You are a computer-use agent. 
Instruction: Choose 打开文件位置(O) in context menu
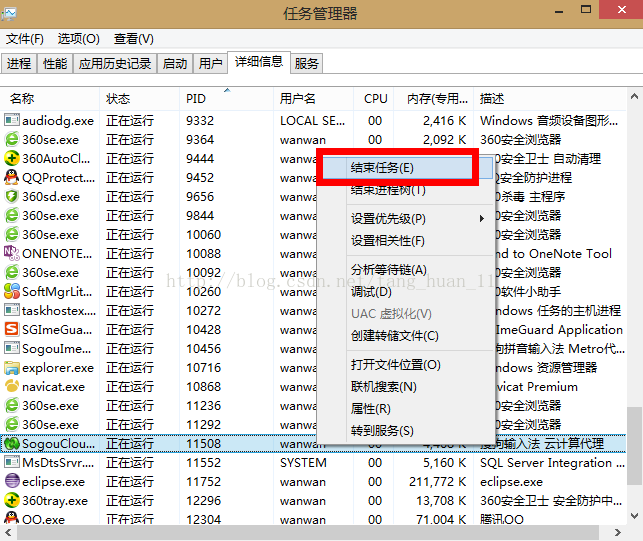pos(420,365)
